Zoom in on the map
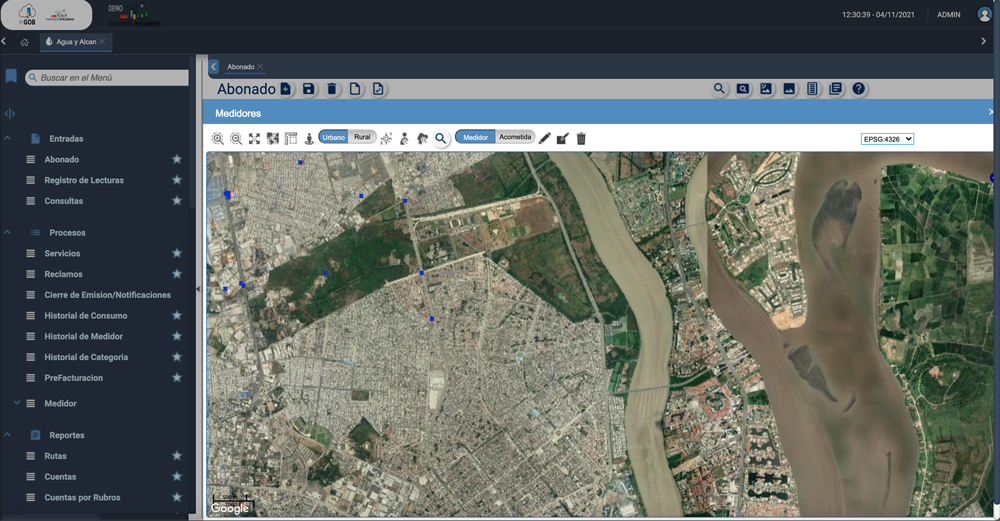This screenshot has height=521, width=1000. click(x=218, y=138)
